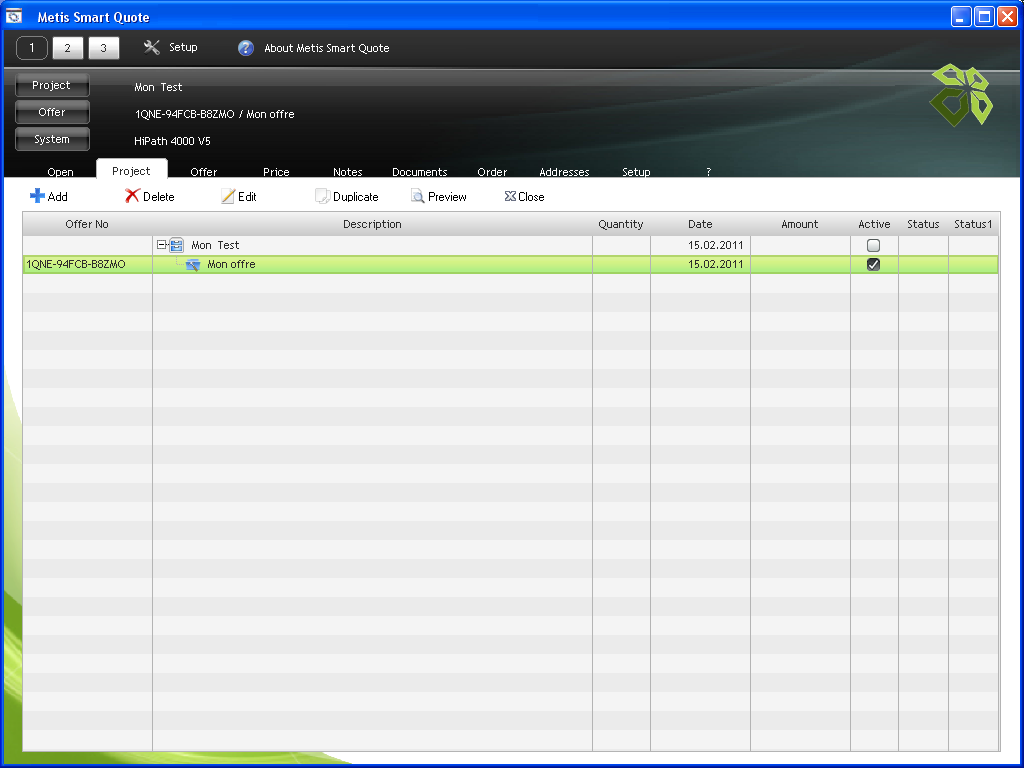Click the Project side button
Viewport: 1024px width, 768px height.
coord(52,85)
